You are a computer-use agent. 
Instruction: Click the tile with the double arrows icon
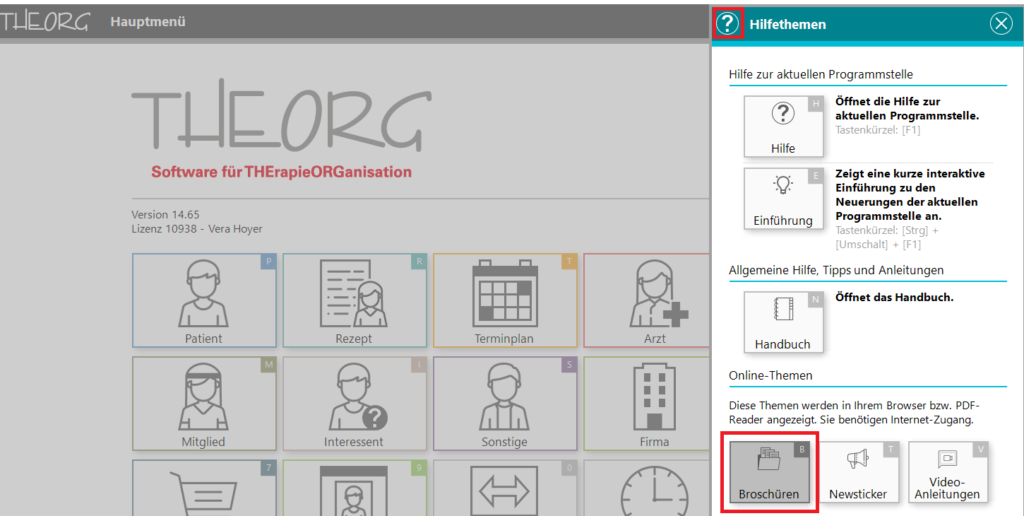coord(505,488)
